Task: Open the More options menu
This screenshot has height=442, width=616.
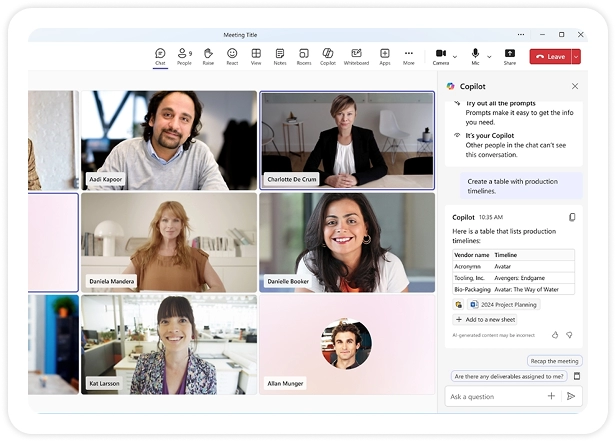Action: pyautogui.click(x=409, y=56)
